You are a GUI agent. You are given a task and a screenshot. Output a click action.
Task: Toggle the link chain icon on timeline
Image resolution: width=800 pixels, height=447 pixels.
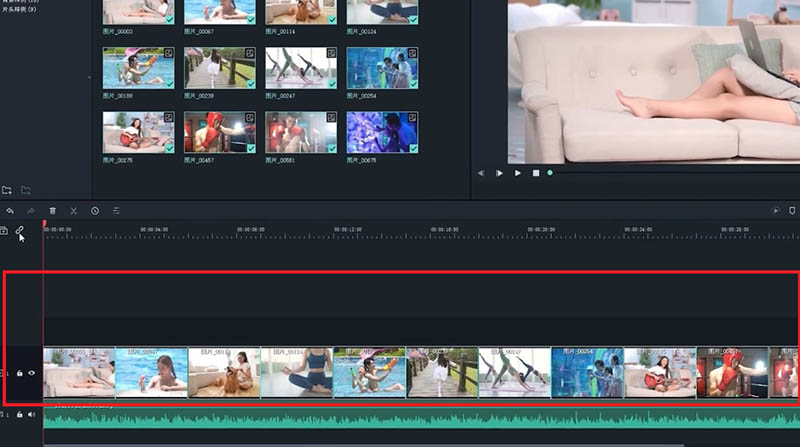coord(19,231)
